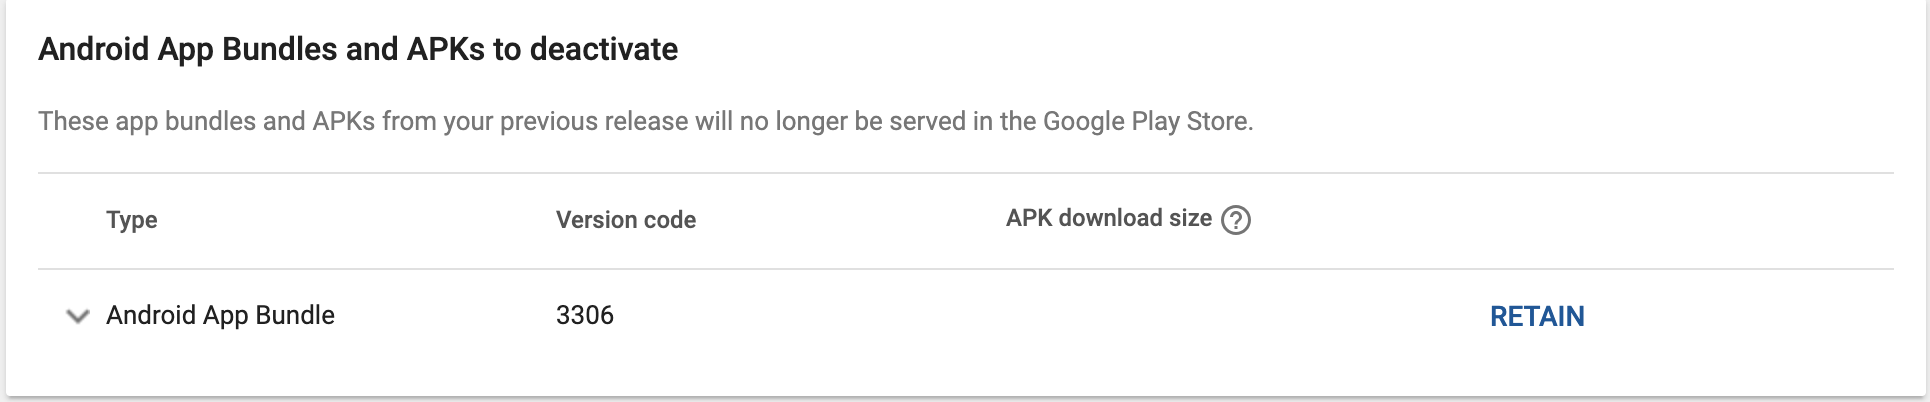Click the word "download" in the column header

click(x=1109, y=218)
